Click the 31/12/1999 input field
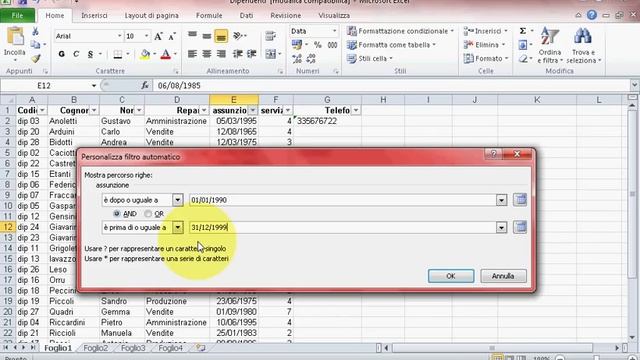640x360 pixels. [342, 227]
